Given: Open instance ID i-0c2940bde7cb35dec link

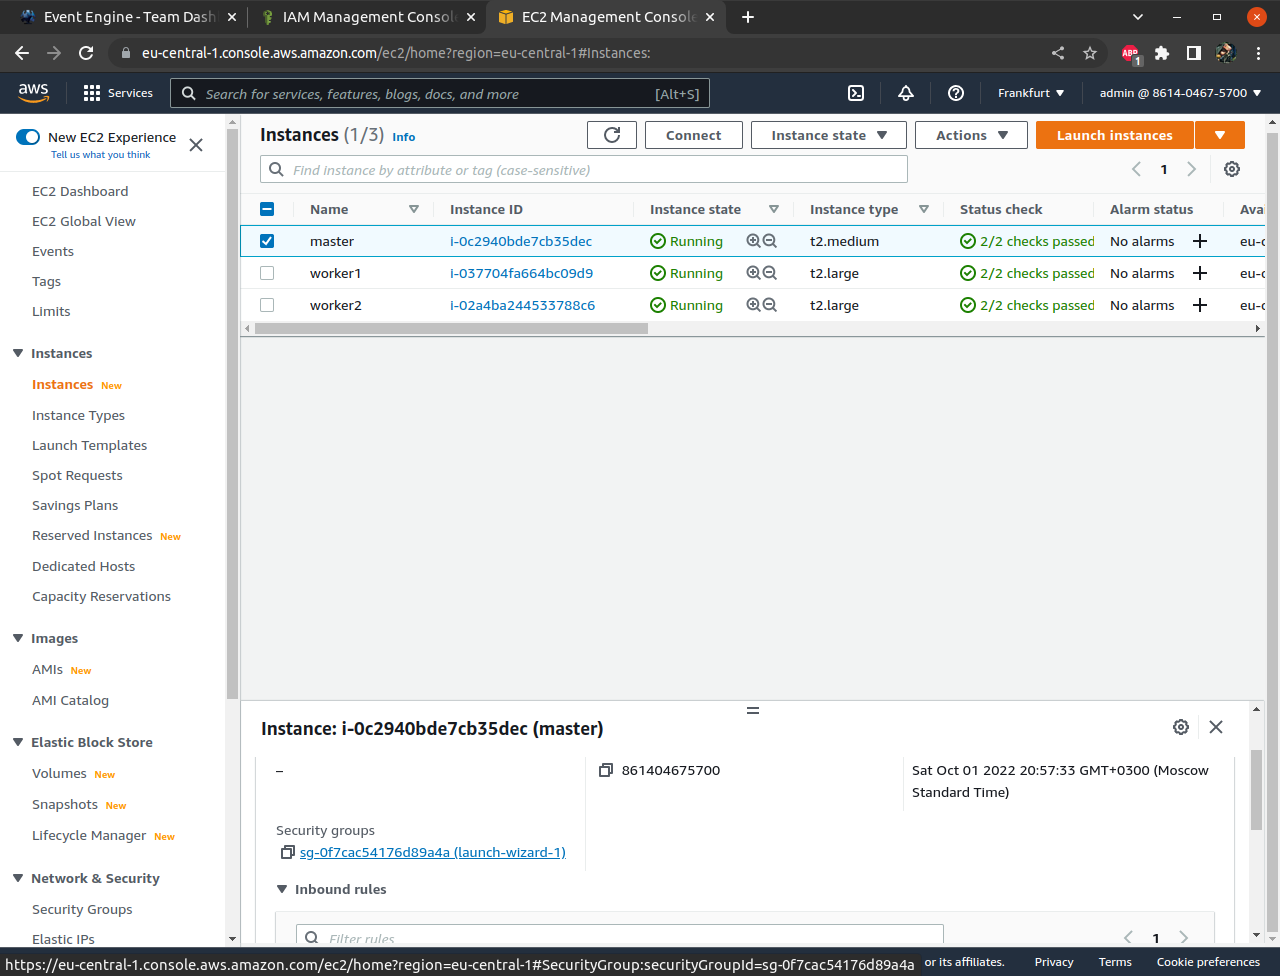Looking at the screenshot, I should pos(521,241).
